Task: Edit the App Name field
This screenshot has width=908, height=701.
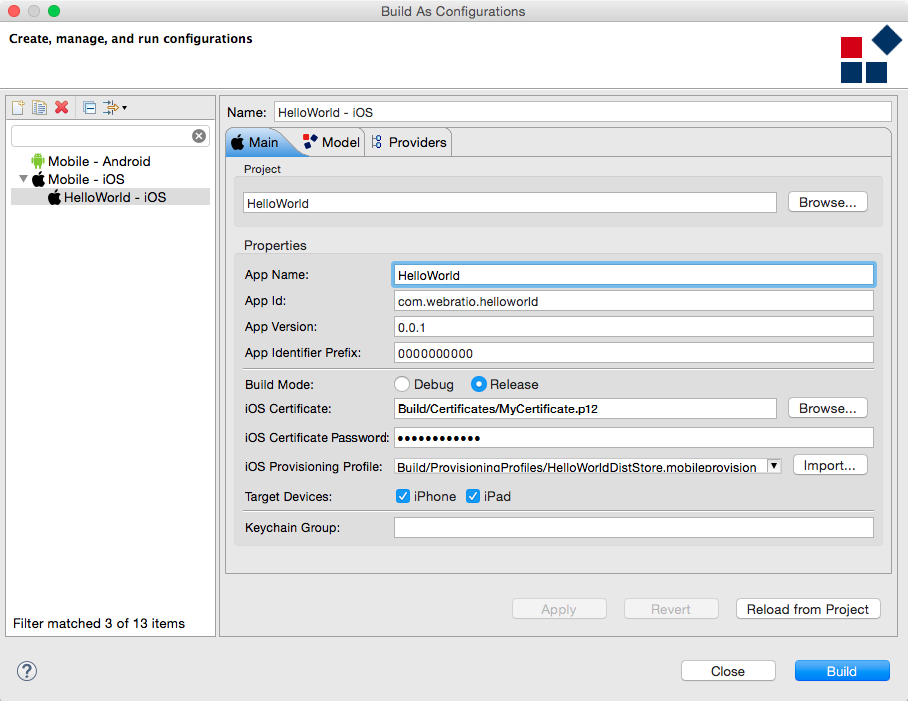Action: pyautogui.click(x=634, y=275)
